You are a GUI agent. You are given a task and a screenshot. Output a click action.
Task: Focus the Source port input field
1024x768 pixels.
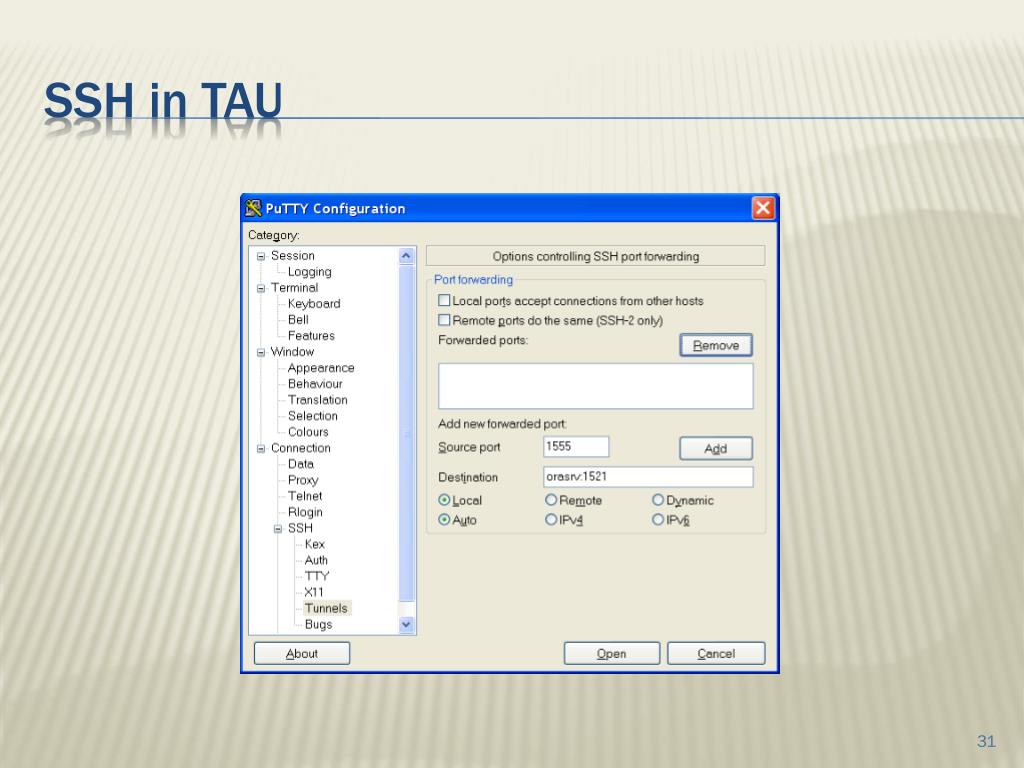coord(576,447)
